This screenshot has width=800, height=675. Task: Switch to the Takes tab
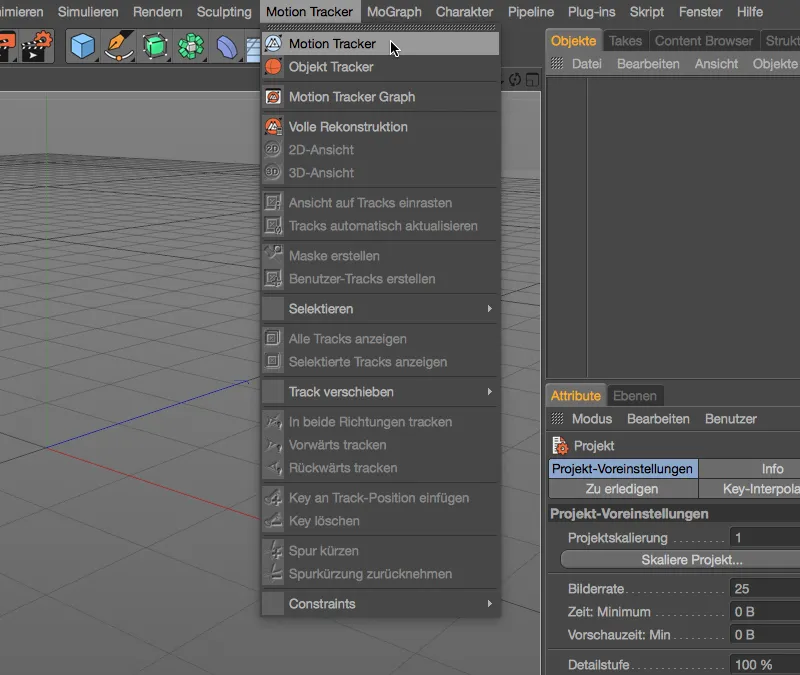[x=625, y=41]
